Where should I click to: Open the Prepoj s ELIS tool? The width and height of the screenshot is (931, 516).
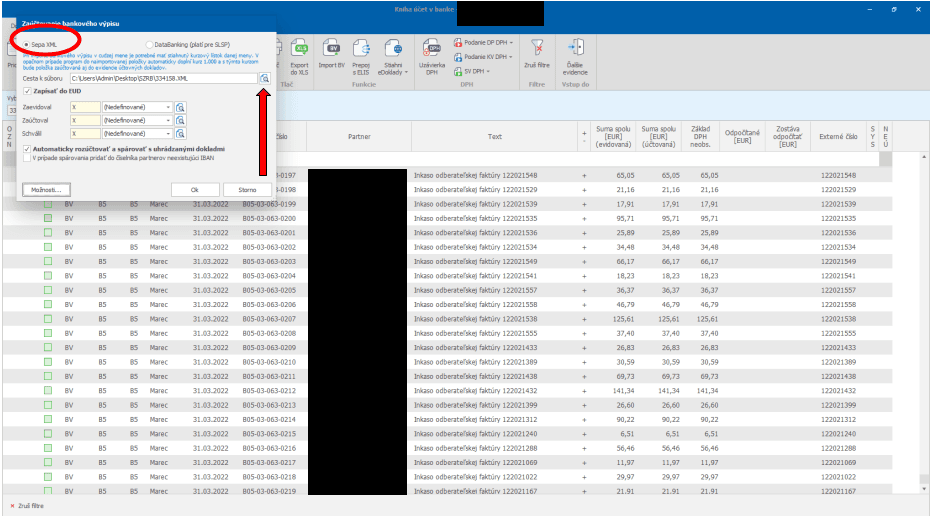click(361, 57)
